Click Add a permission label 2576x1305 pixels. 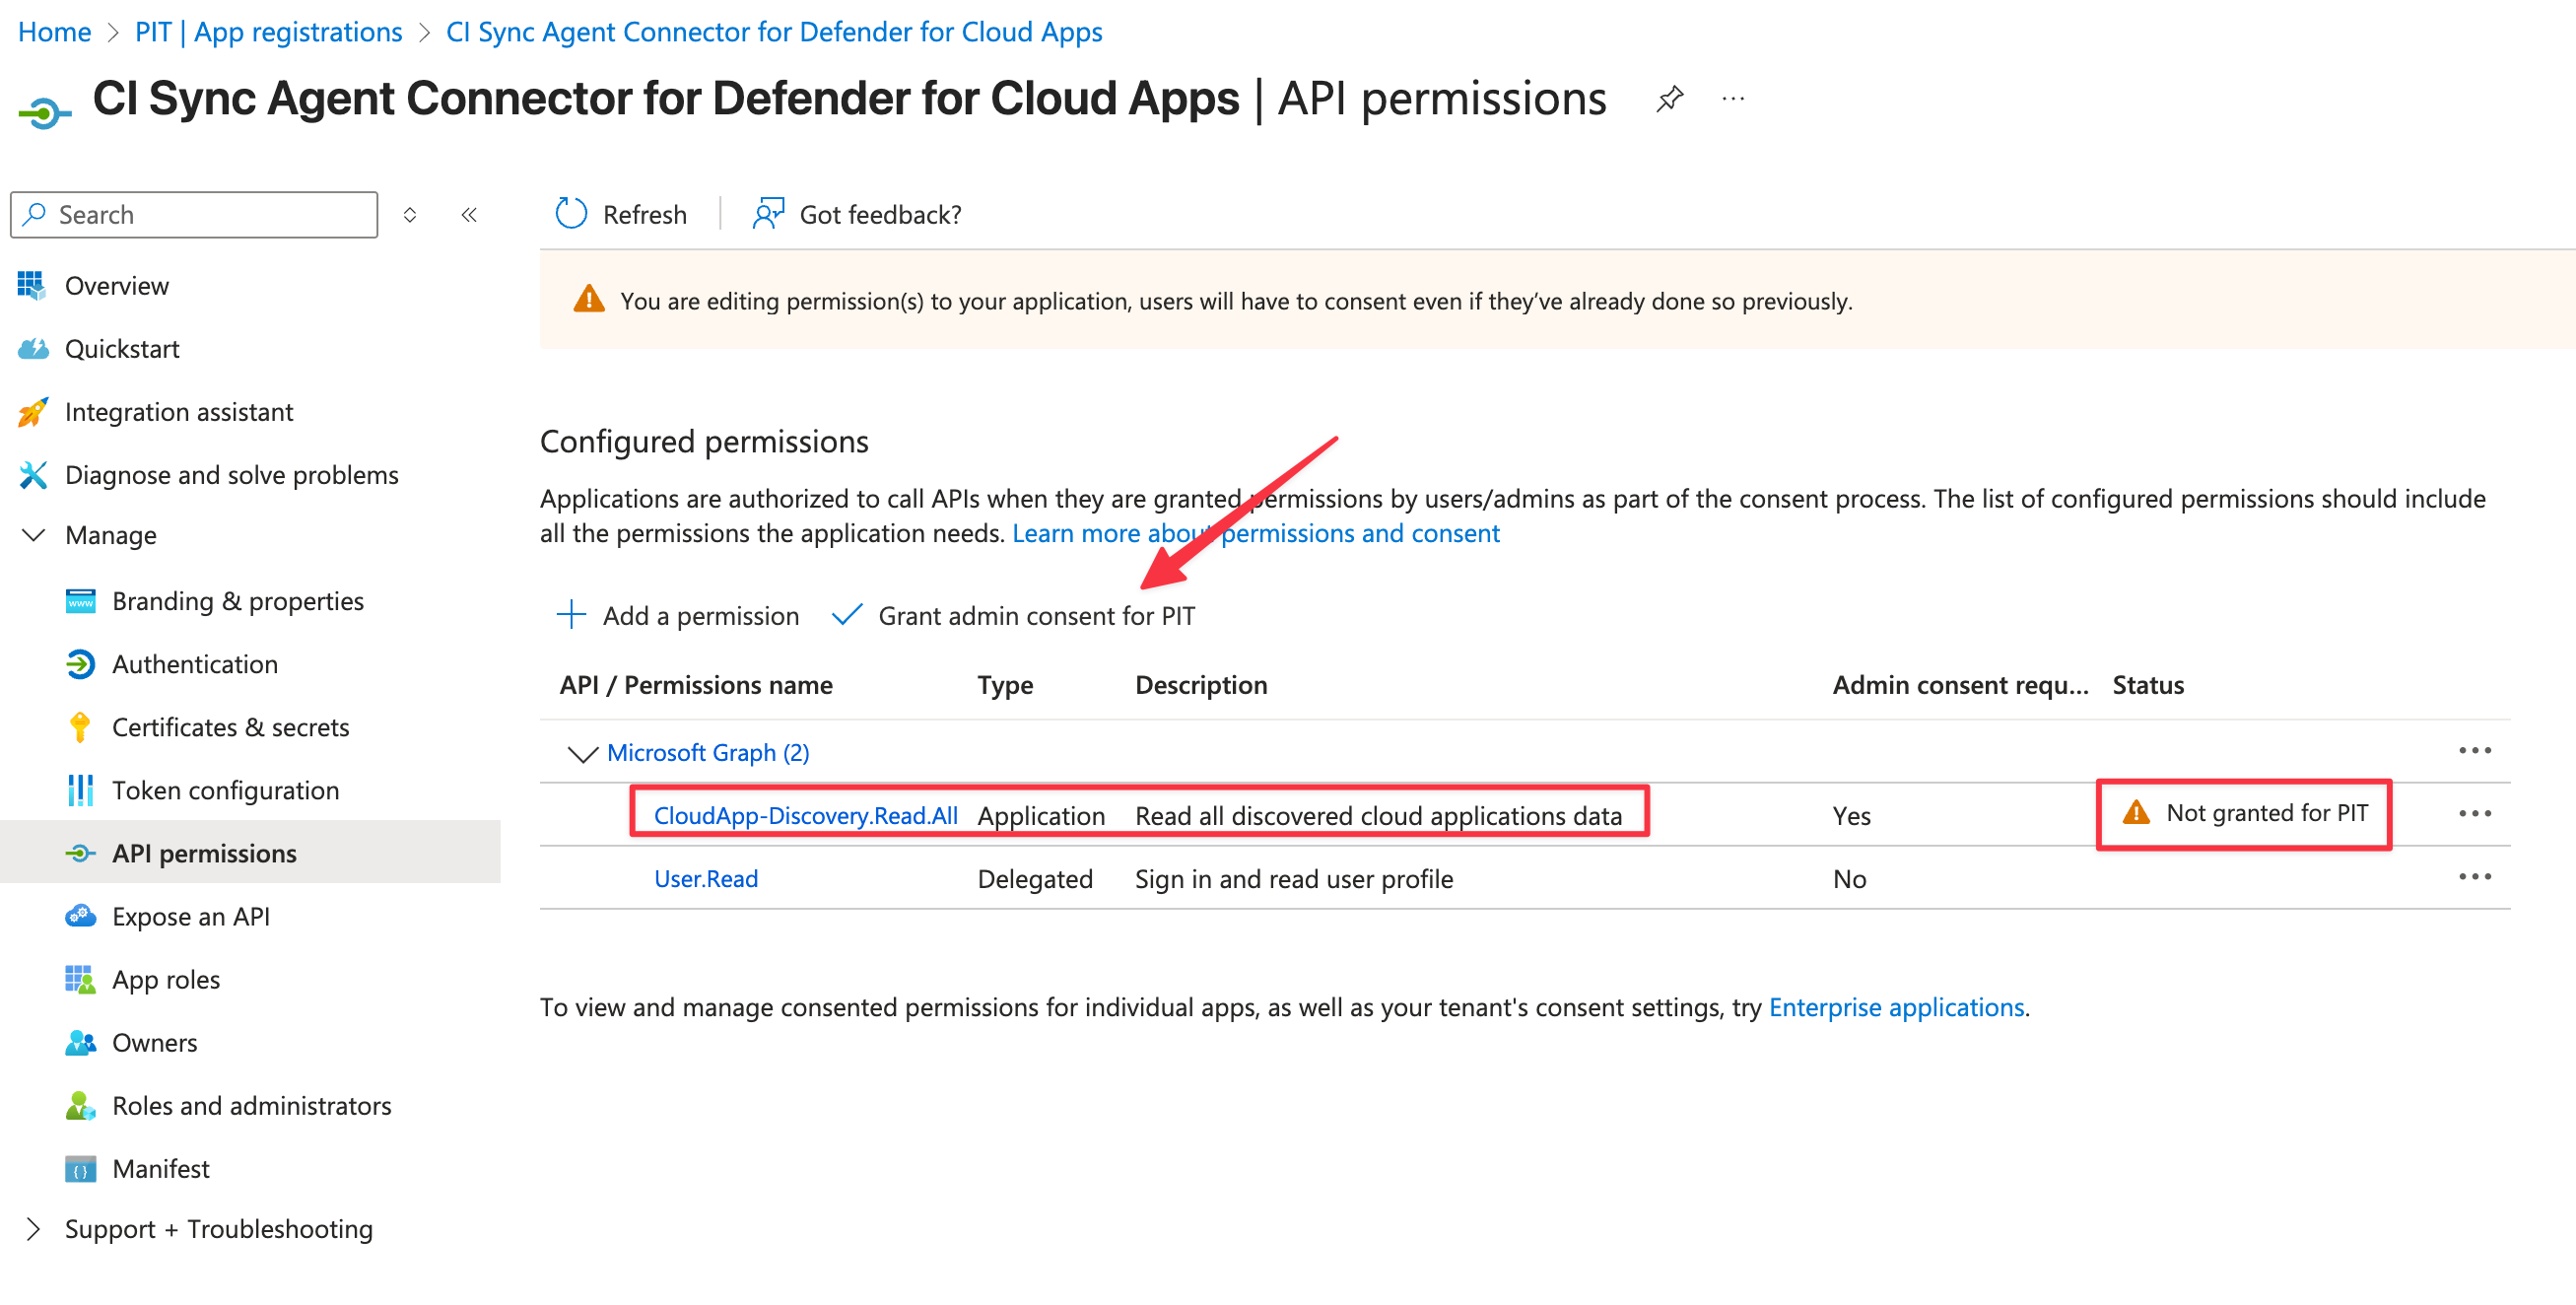click(700, 615)
